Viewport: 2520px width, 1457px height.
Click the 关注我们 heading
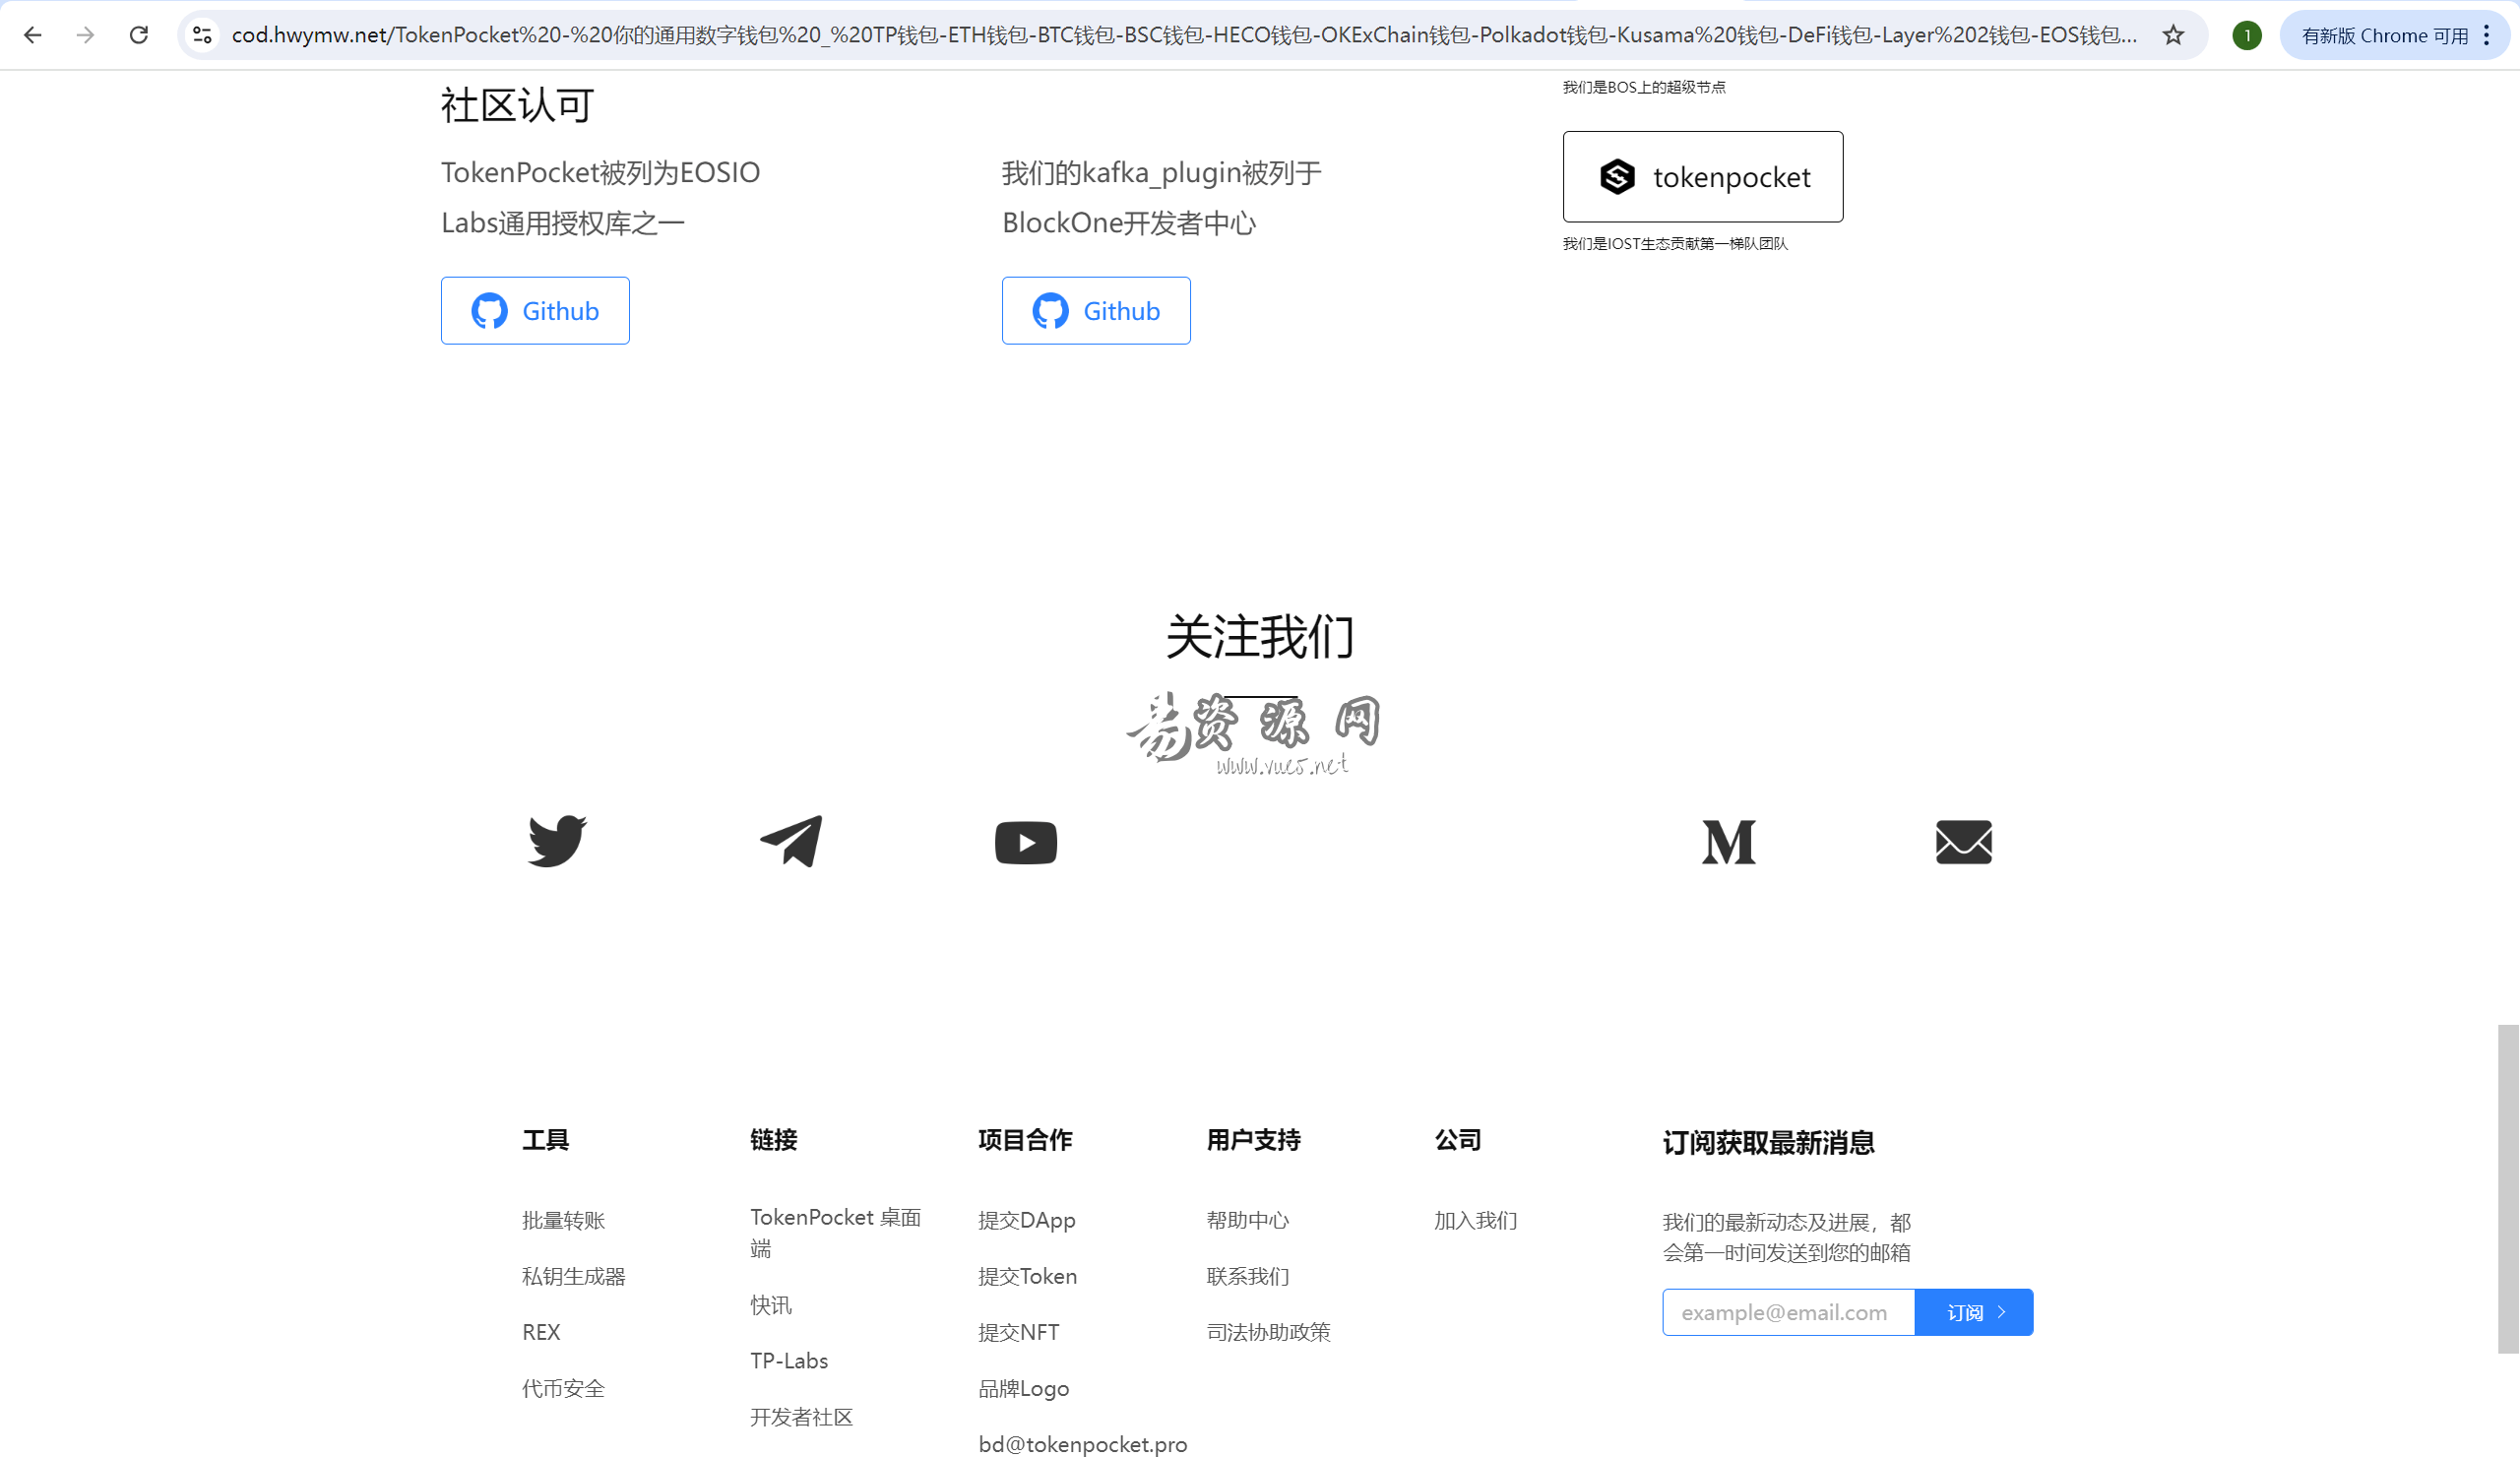1259,637
